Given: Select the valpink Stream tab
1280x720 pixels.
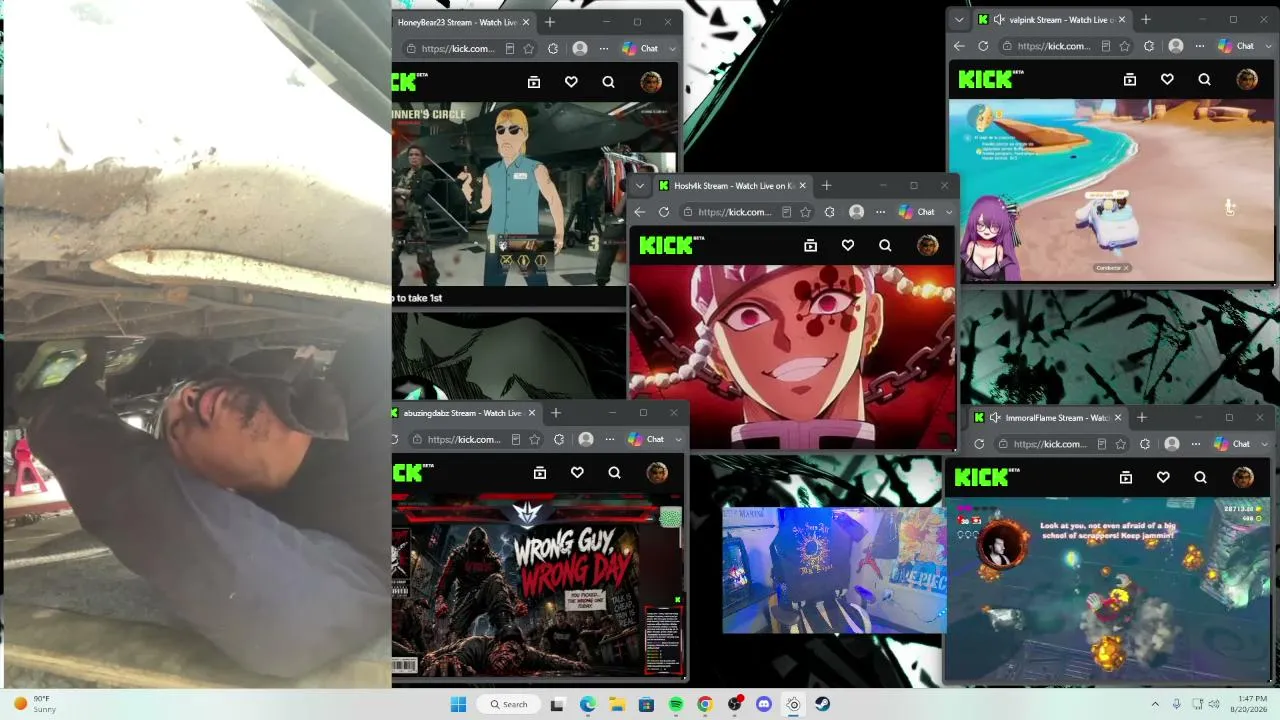Looking at the screenshot, I should pos(1051,19).
